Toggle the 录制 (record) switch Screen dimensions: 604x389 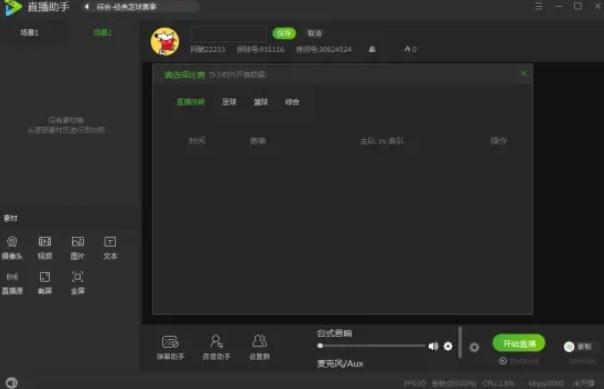pyautogui.click(x=569, y=347)
